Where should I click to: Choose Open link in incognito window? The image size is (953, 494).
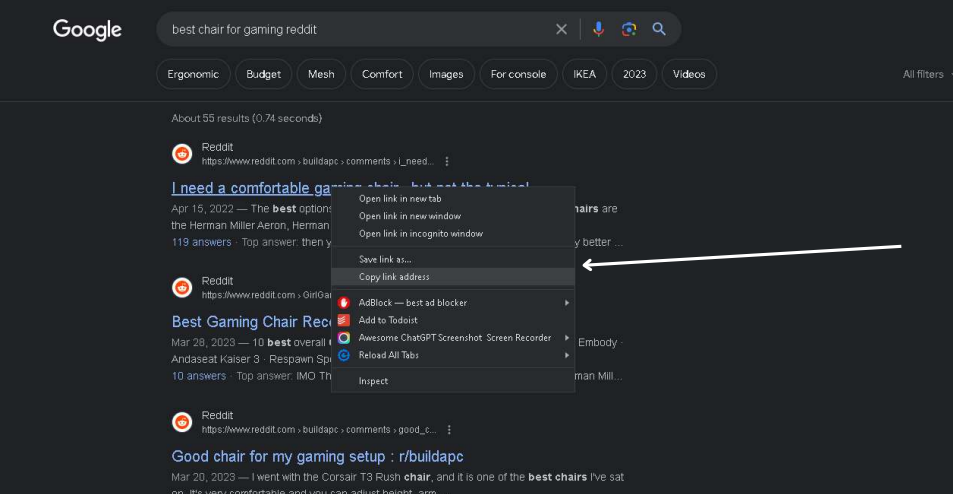tap(453, 234)
